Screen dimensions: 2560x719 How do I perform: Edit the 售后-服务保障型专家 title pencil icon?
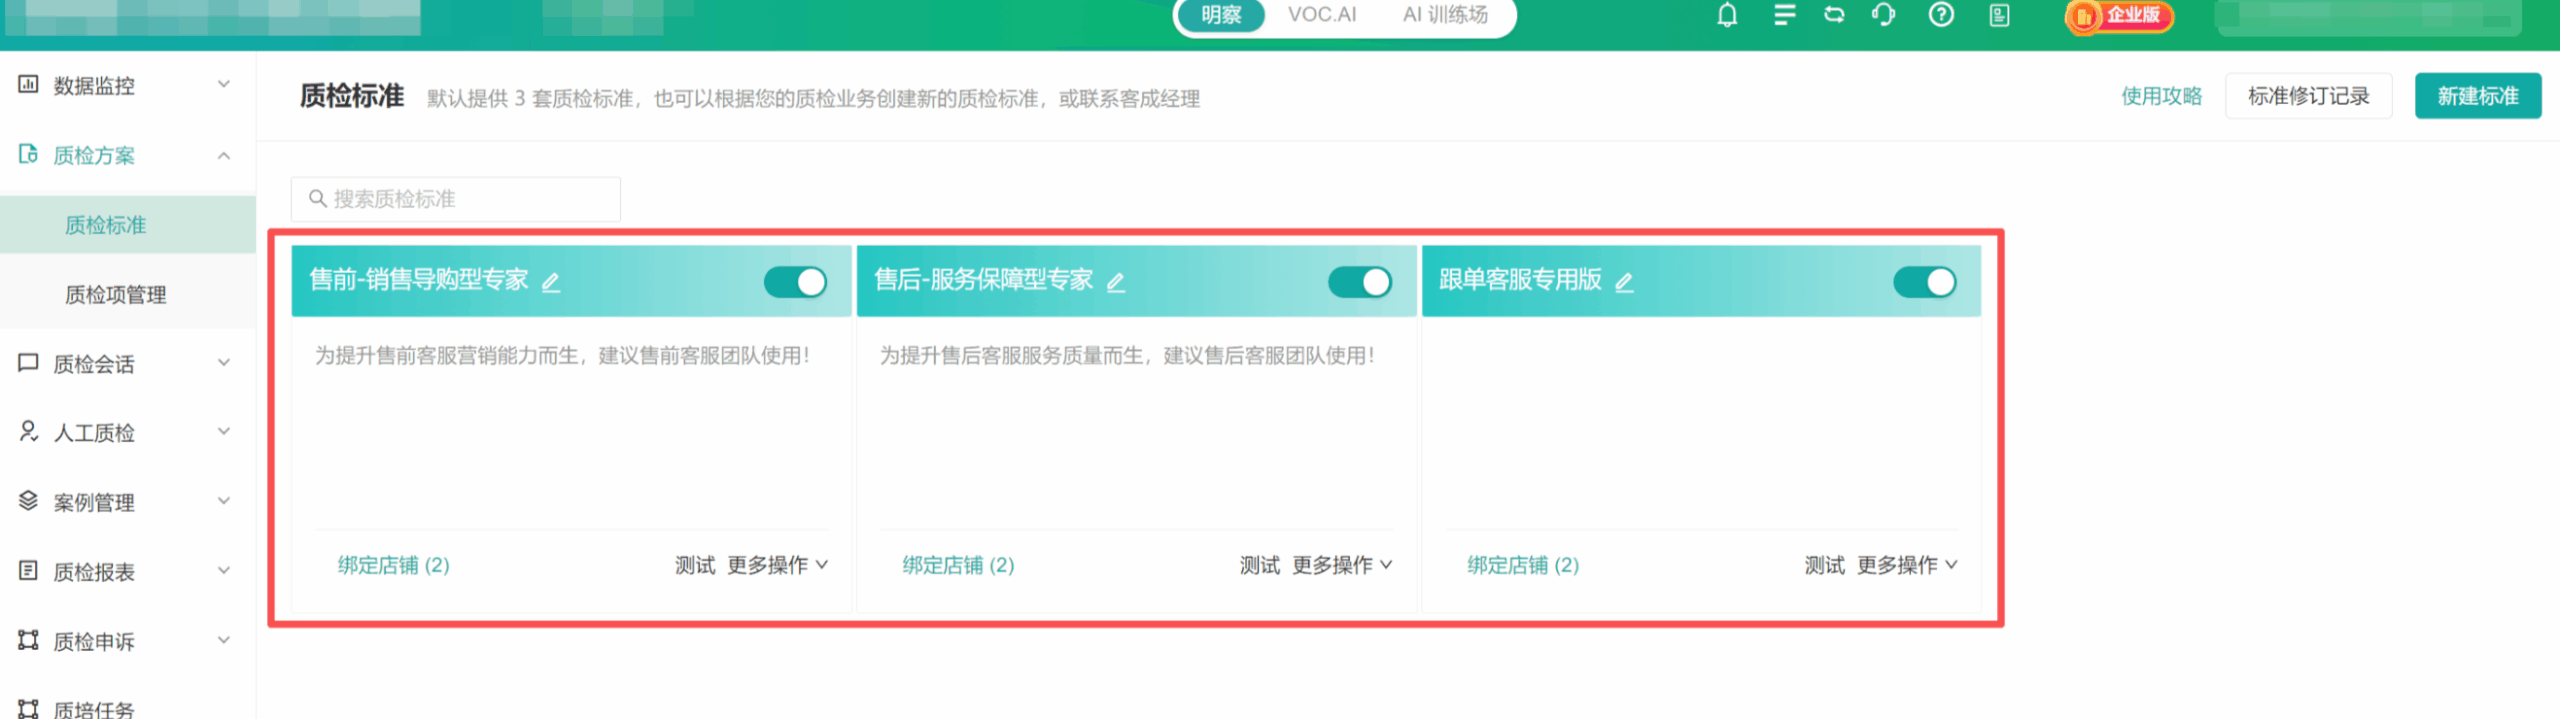[x=1116, y=282]
